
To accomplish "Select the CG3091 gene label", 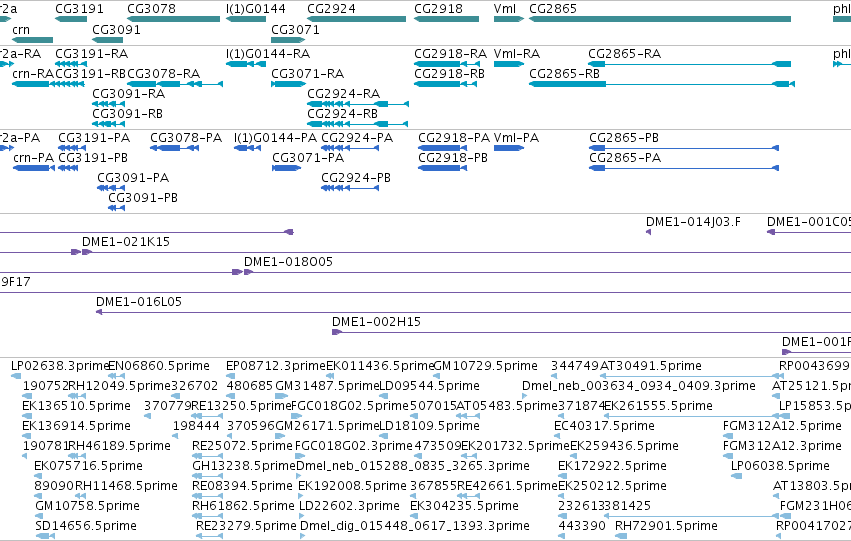I will 116,30.
